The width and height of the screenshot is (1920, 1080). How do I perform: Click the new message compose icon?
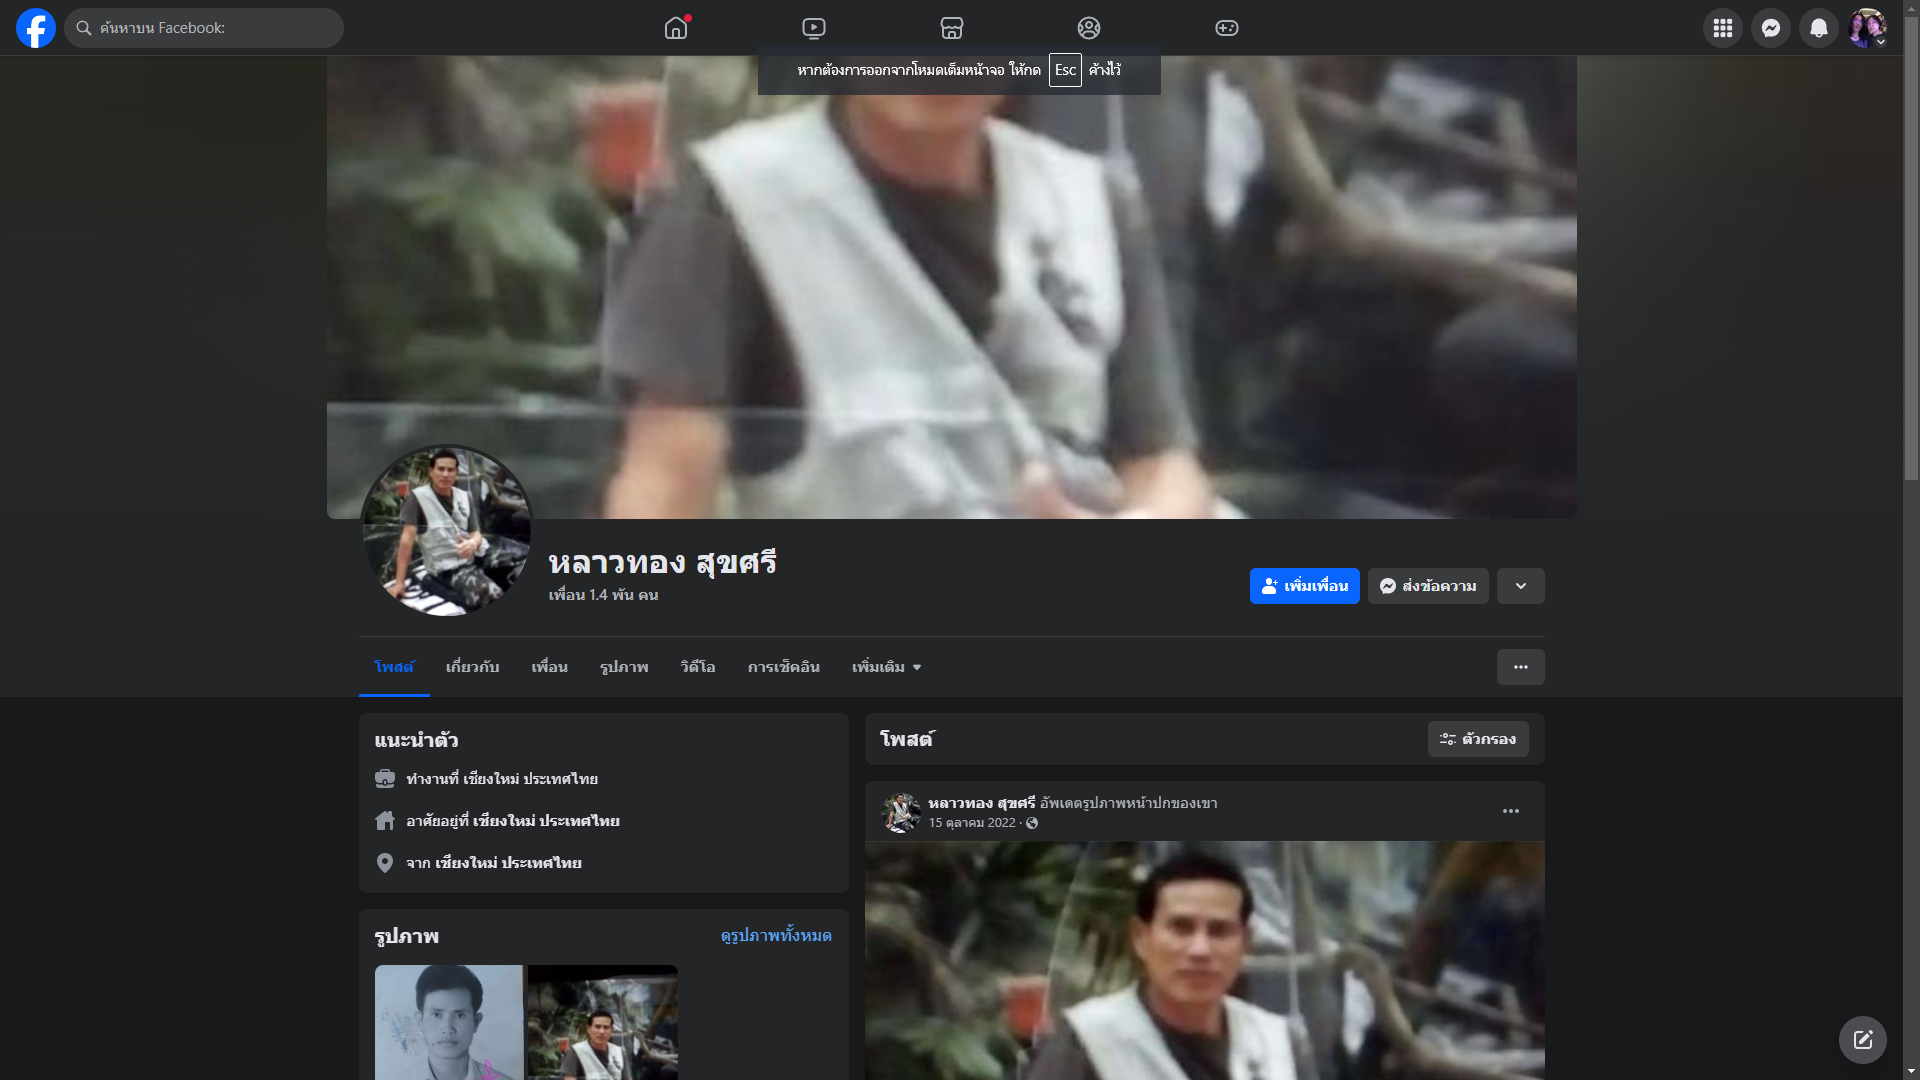pyautogui.click(x=1862, y=1040)
